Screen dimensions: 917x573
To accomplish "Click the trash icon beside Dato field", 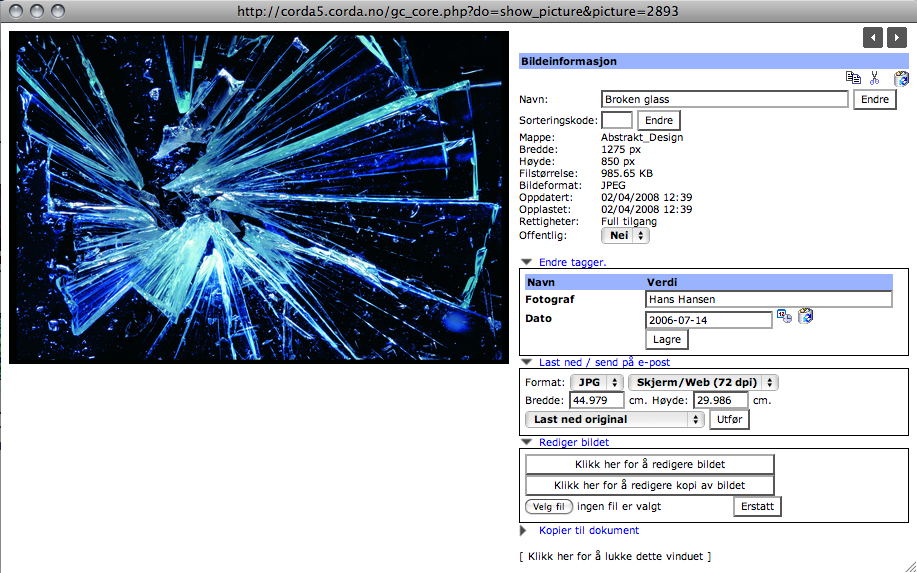I will pyautogui.click(x=806, y=317).
